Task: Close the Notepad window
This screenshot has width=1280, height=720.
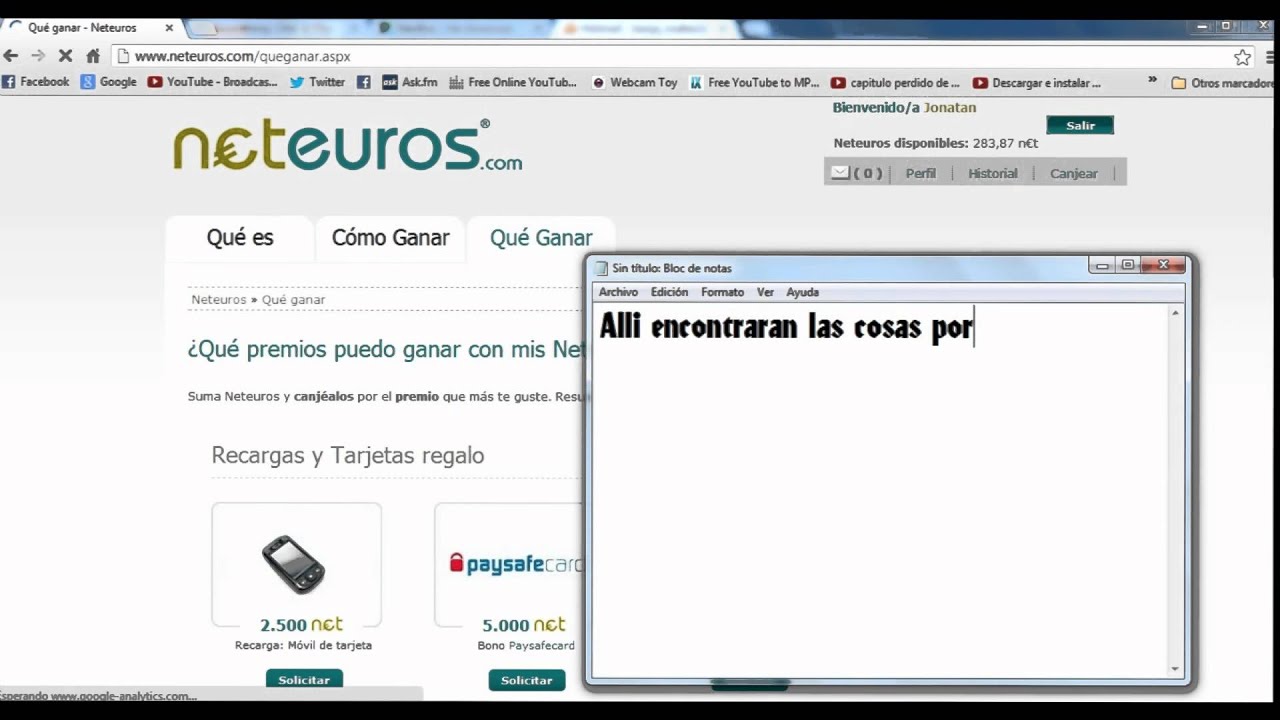Action: [1163, 265]
